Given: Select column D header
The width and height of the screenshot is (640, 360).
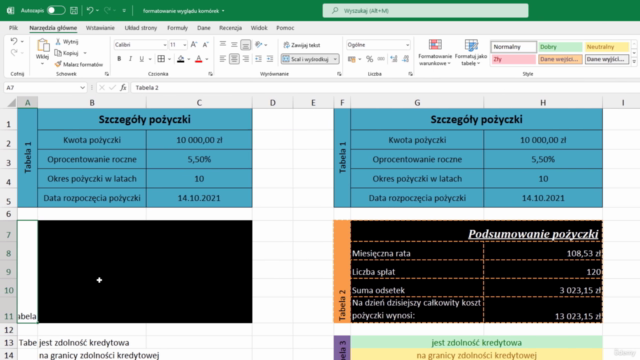Looking at the screenshot, I should pos(272,102).
